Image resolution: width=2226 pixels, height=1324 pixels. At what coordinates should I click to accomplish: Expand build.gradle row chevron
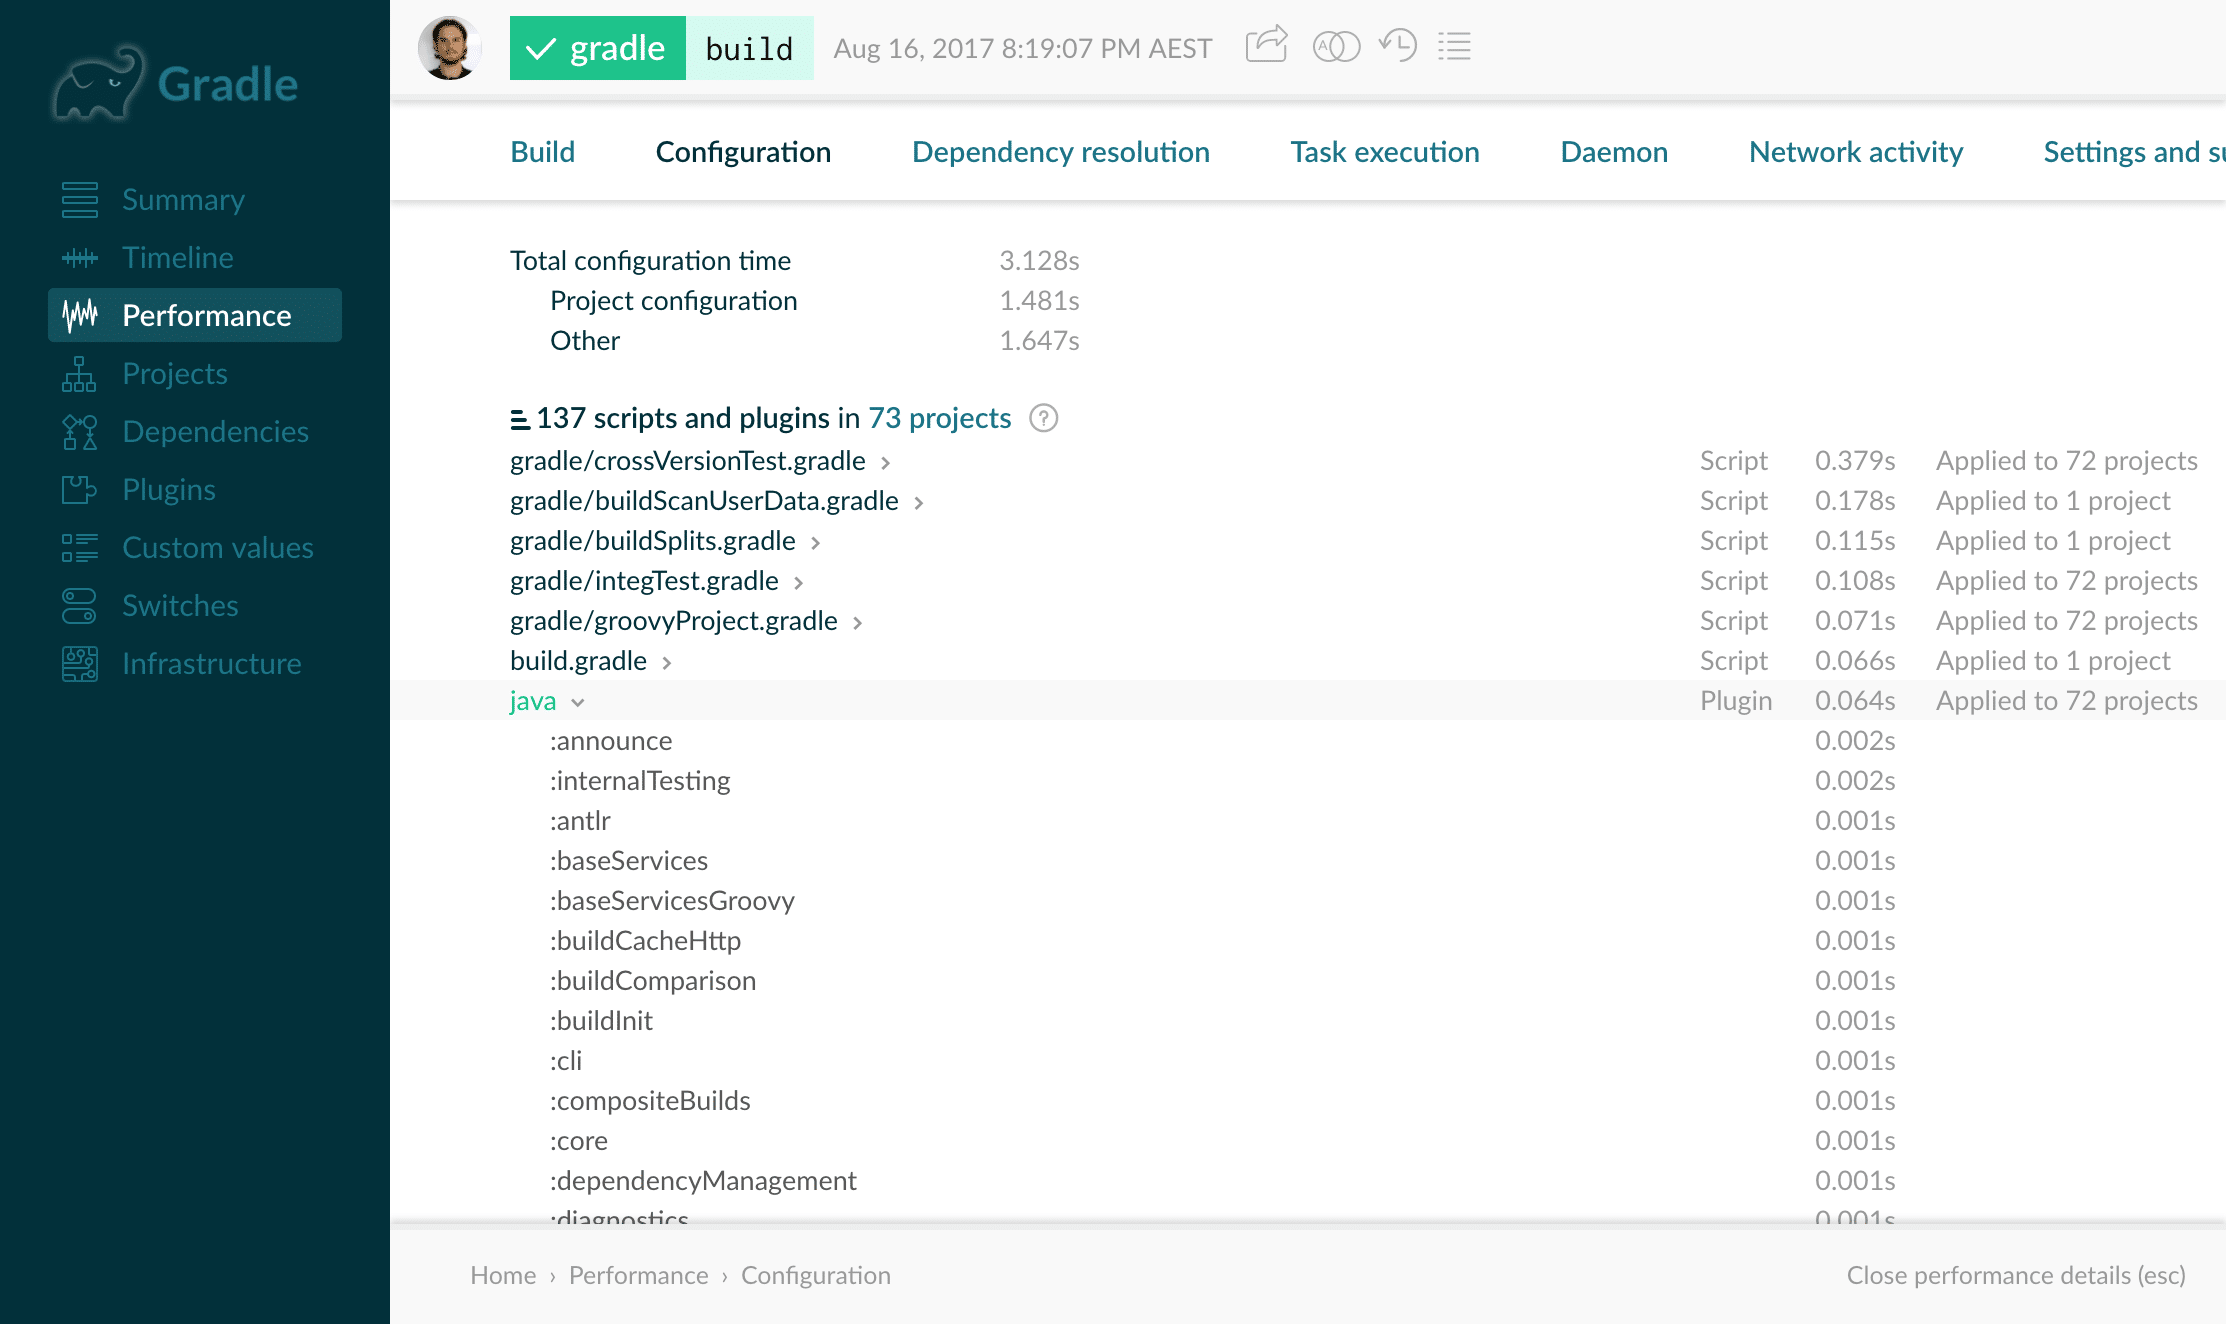coord(666,662)
